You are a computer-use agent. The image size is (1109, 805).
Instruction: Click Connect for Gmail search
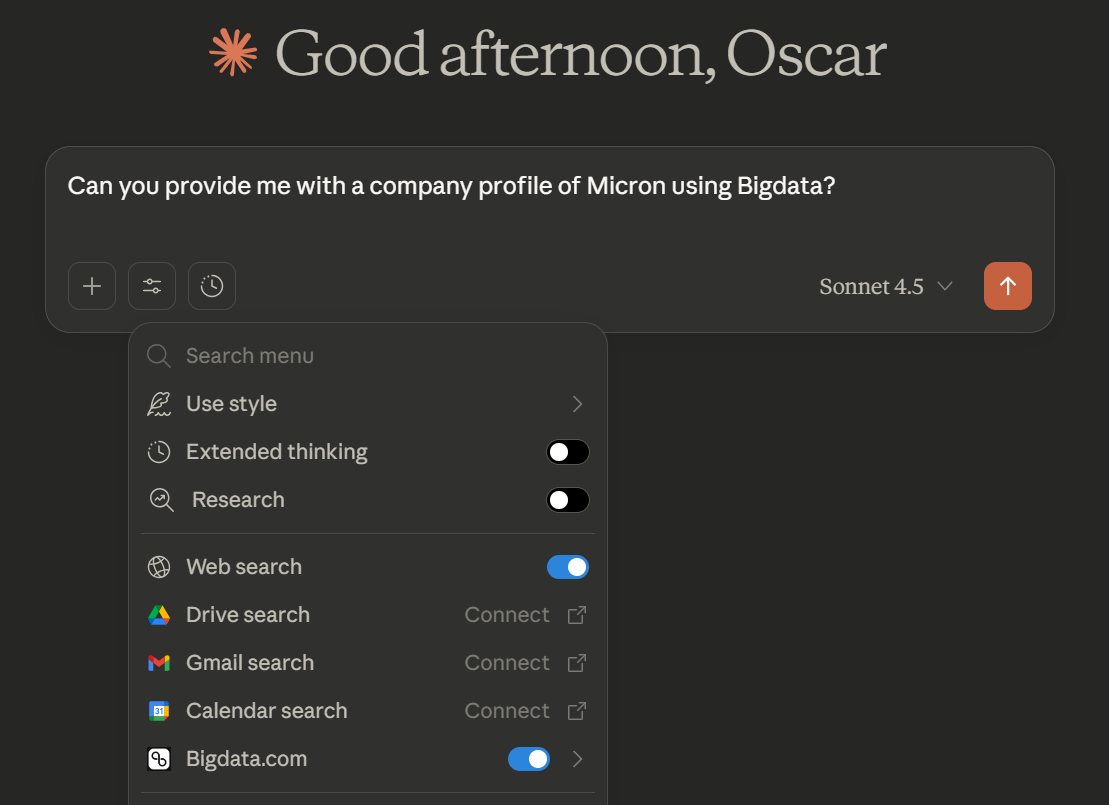coord(507,663)
